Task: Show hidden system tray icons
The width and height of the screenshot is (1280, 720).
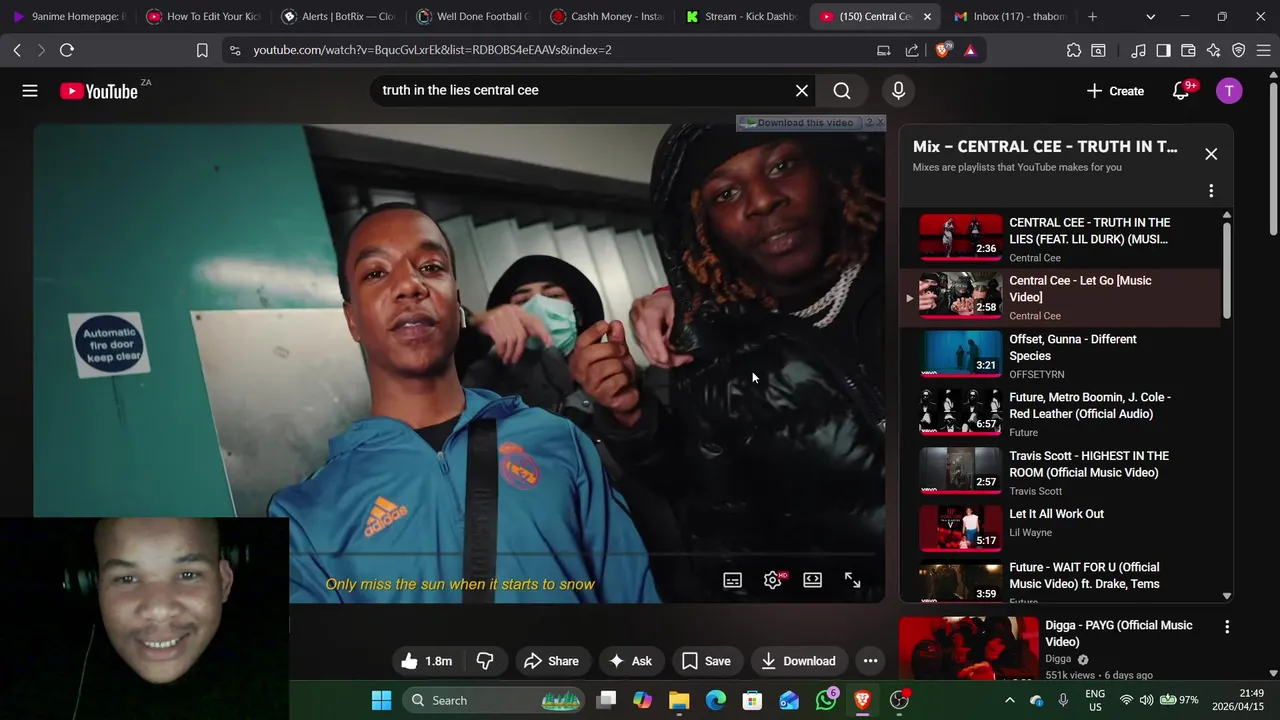Action: (x=1009, y=700)
